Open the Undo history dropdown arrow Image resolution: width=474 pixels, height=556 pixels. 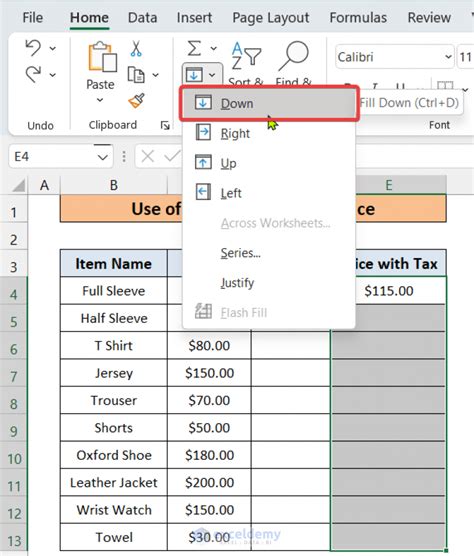click(52, 48)
